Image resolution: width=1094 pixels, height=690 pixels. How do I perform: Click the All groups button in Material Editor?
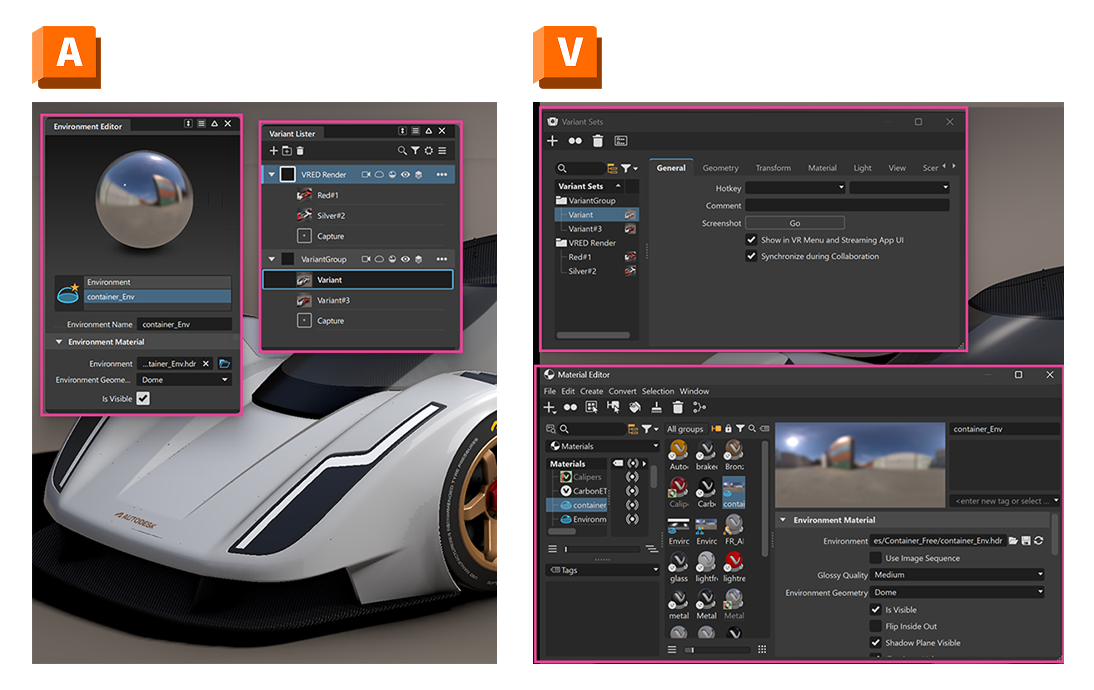pos(684,429)
